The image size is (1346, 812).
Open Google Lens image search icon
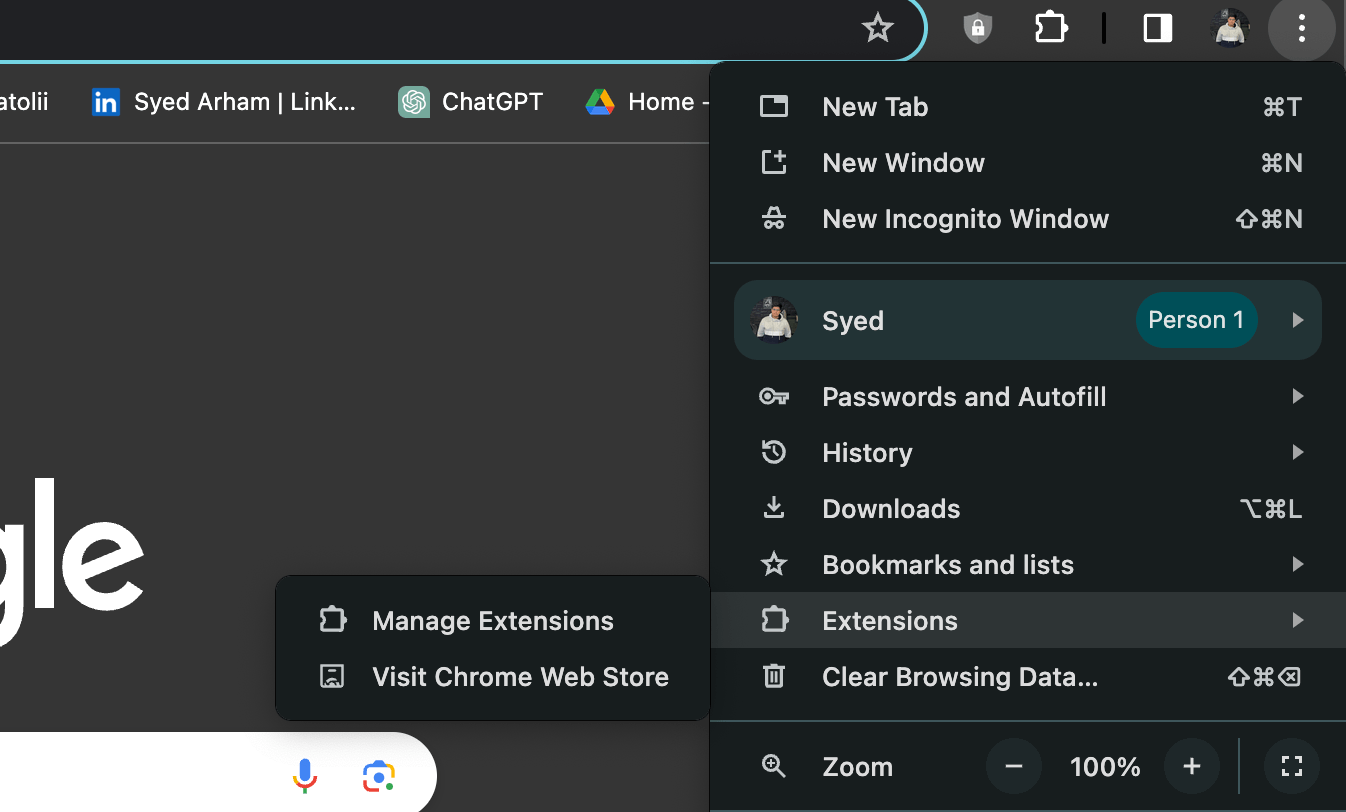(379, 775)
